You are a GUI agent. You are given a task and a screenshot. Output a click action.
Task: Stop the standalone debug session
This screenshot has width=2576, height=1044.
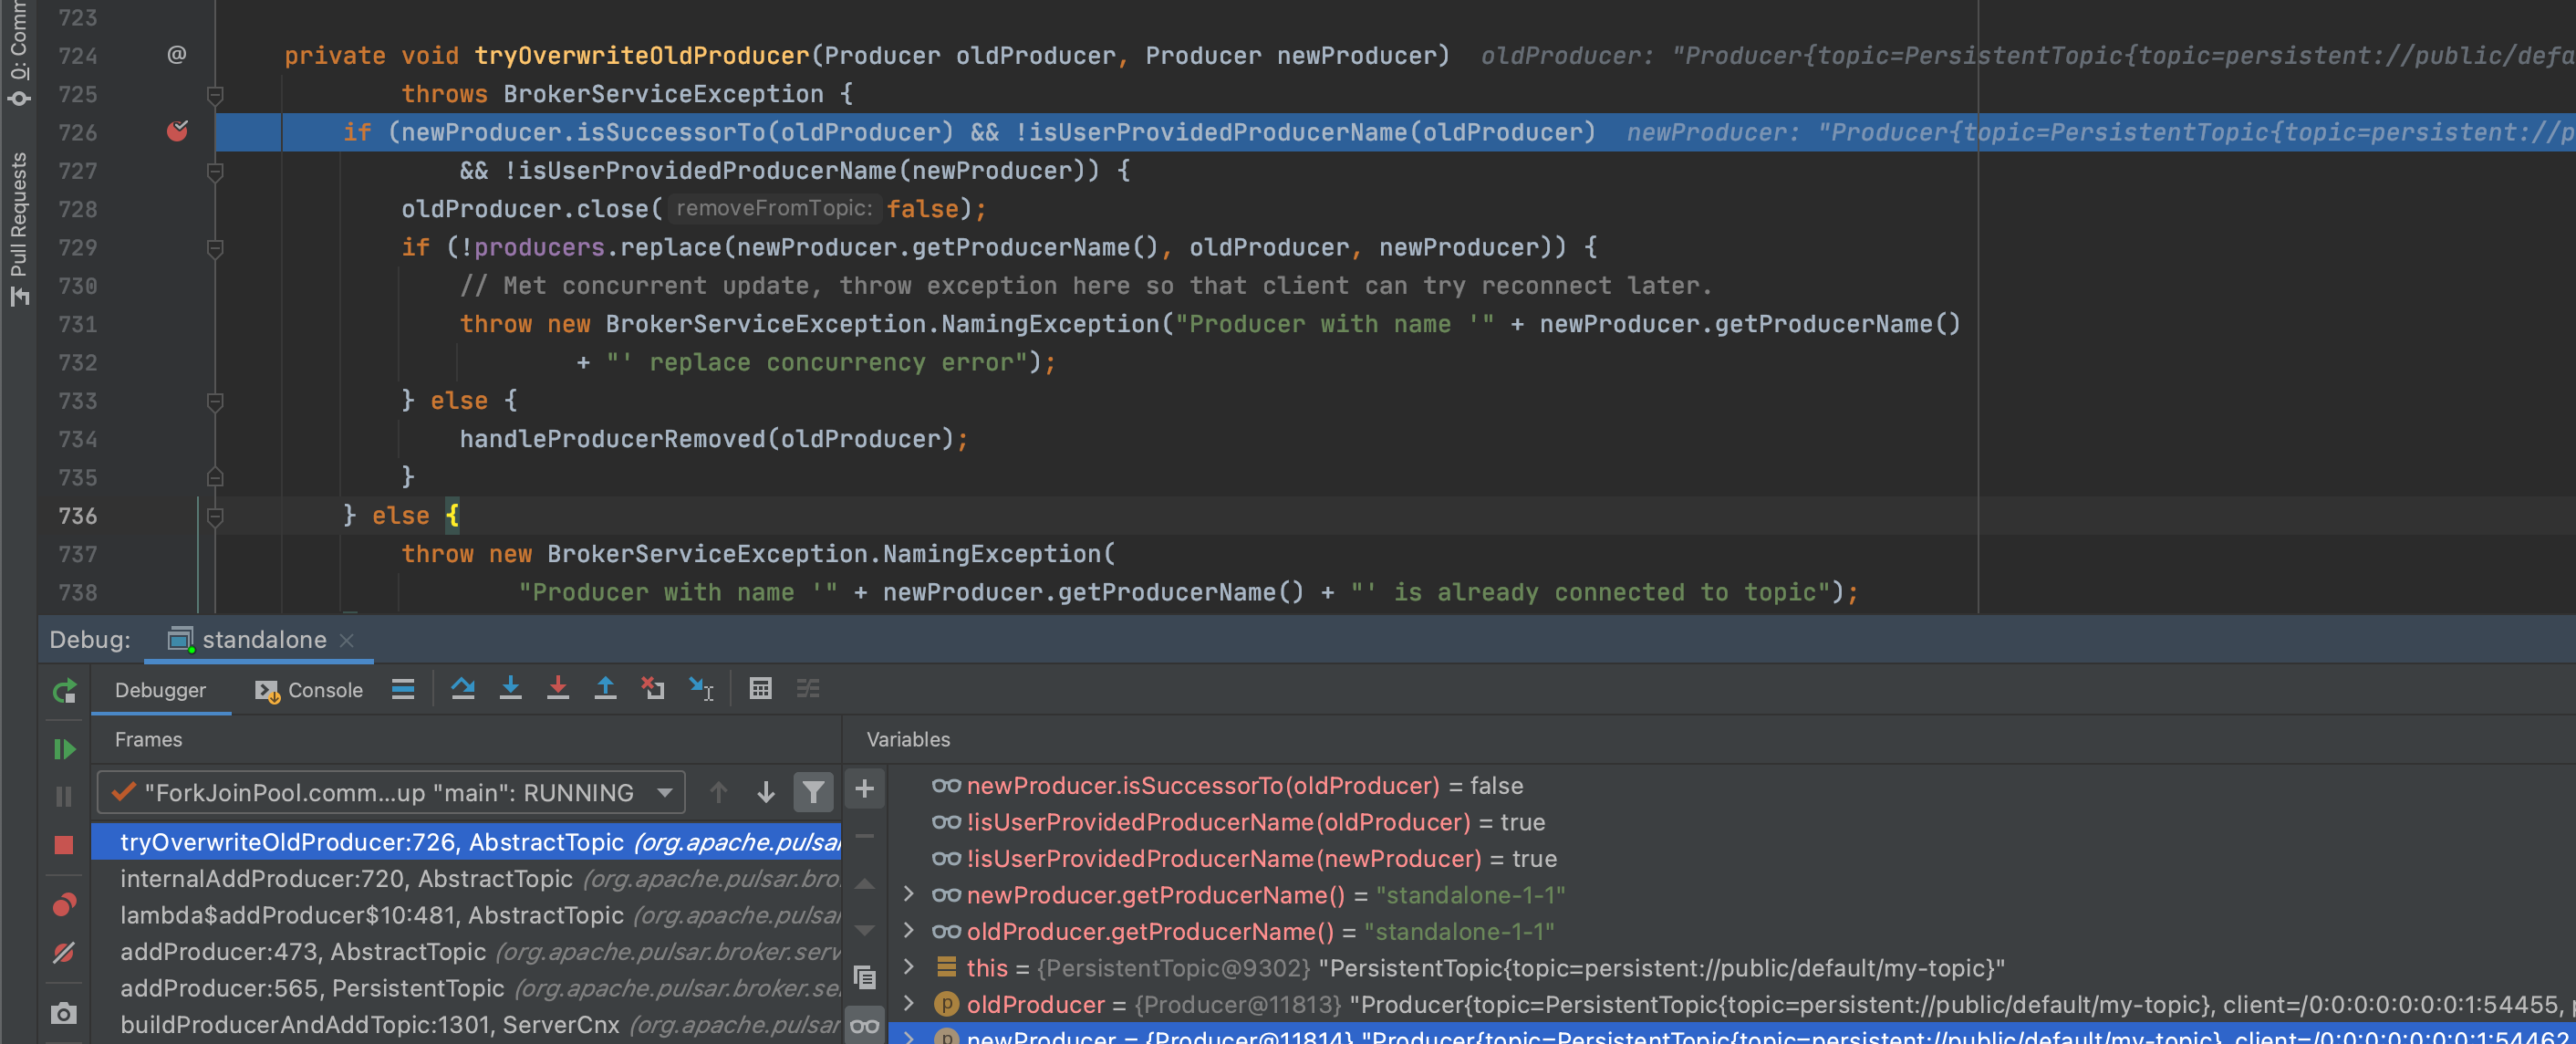pyautogui.click(x=63, y=843)
